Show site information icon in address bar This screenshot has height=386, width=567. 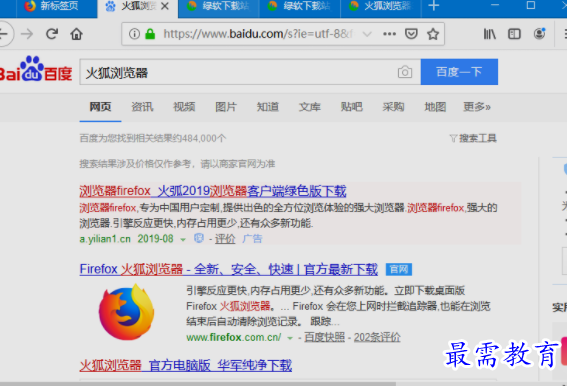(x=134, y=34)
